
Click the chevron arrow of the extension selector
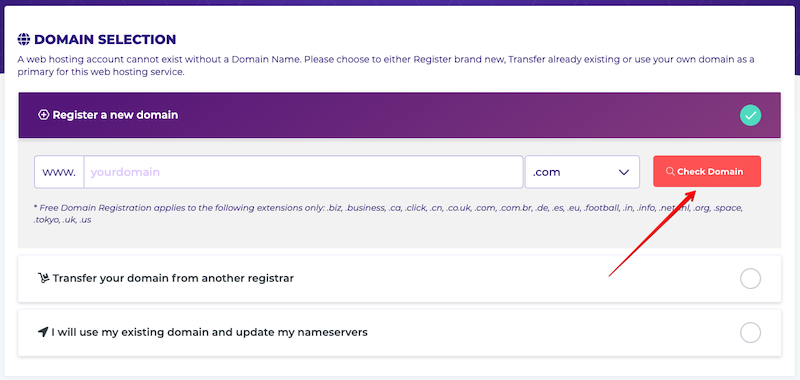tap(623, 172)
